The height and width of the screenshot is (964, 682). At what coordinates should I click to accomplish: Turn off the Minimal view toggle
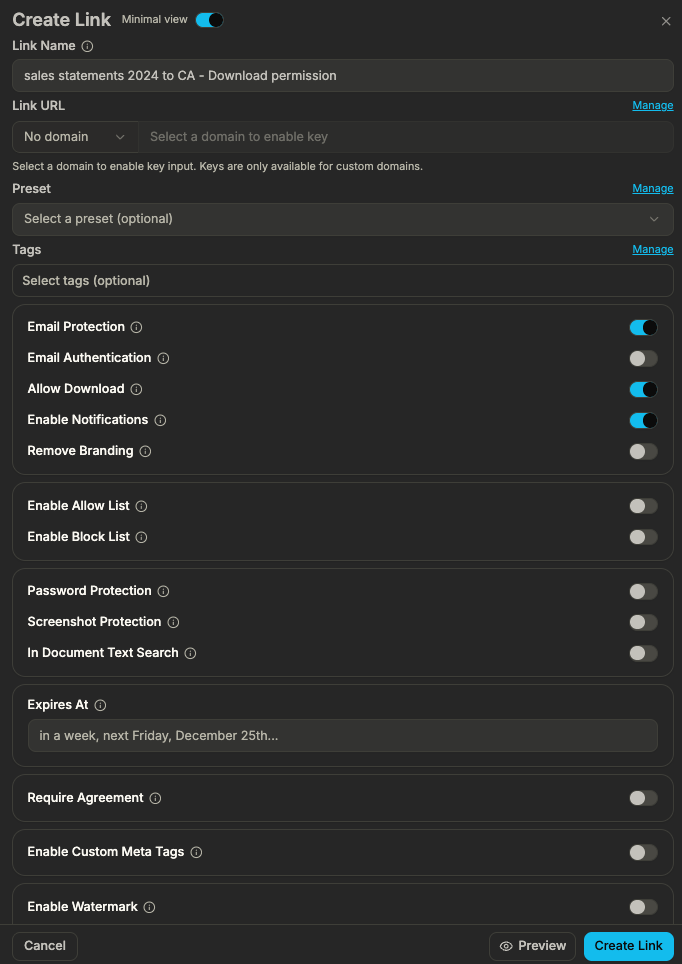tap(208, 19)
